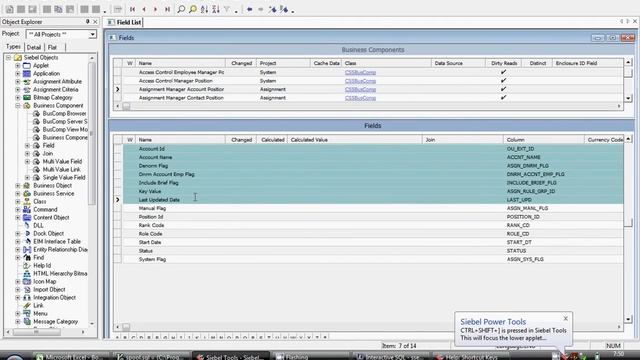Select Class icon in tree
Screen dimensions: 640x360
pyautogui.click(x=27, y=202)
